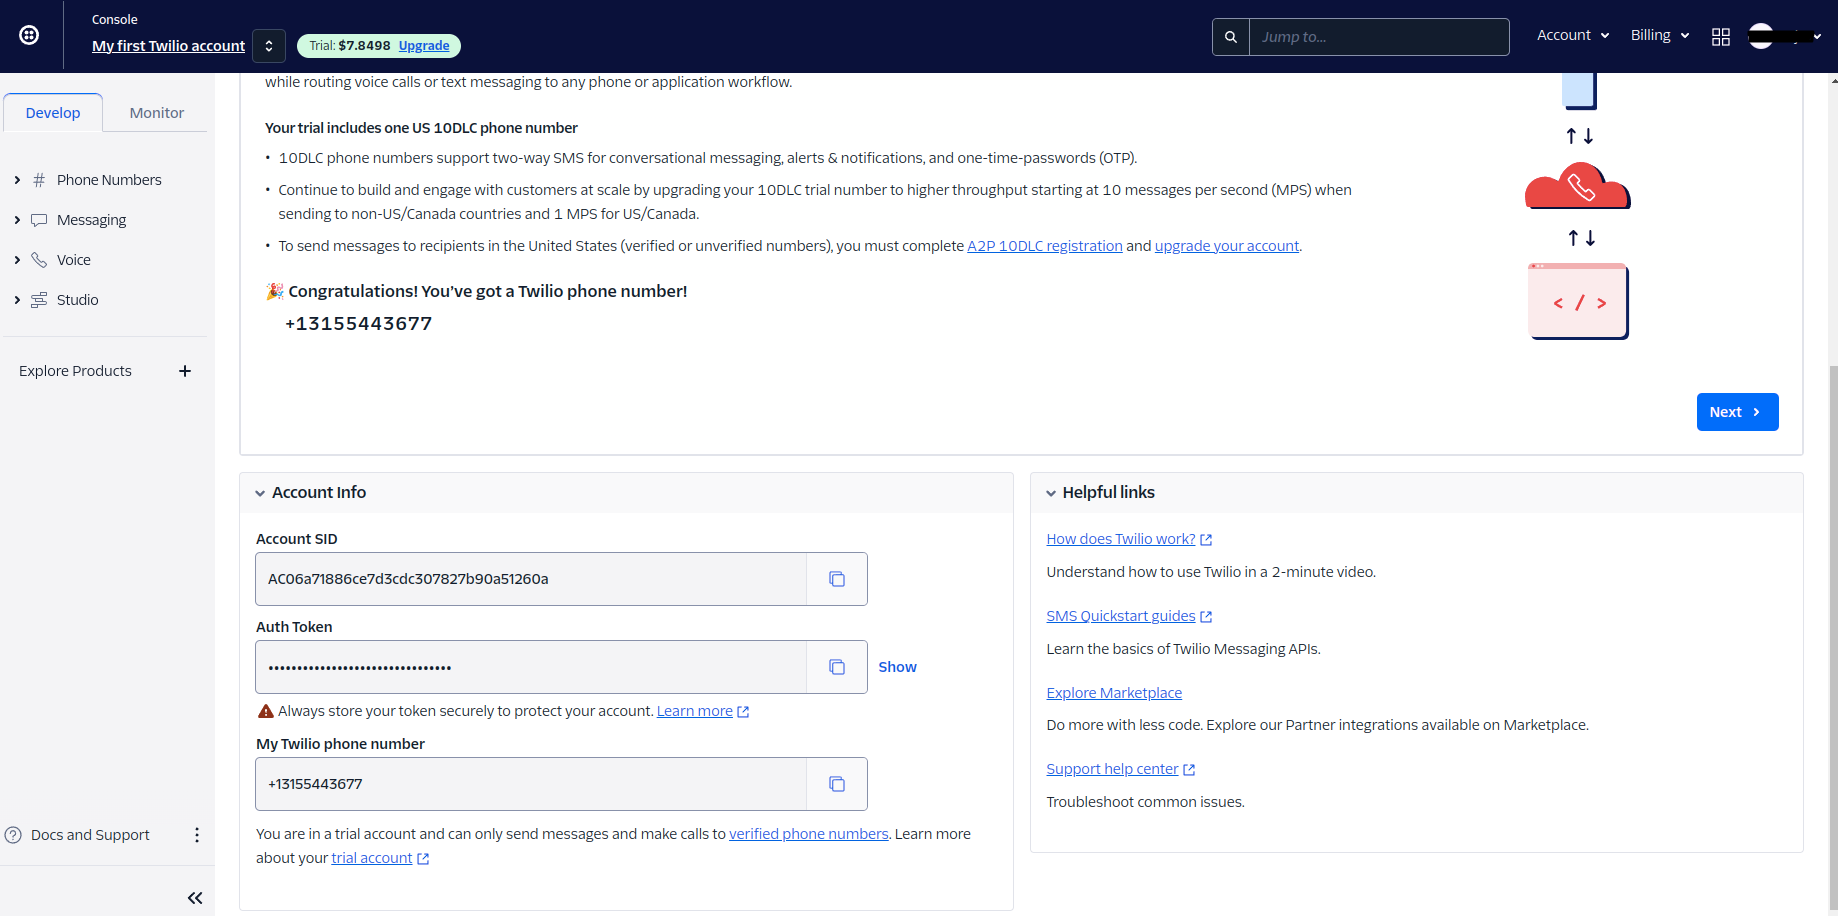Collapse the Account Info panel

(x=260, y=493)
